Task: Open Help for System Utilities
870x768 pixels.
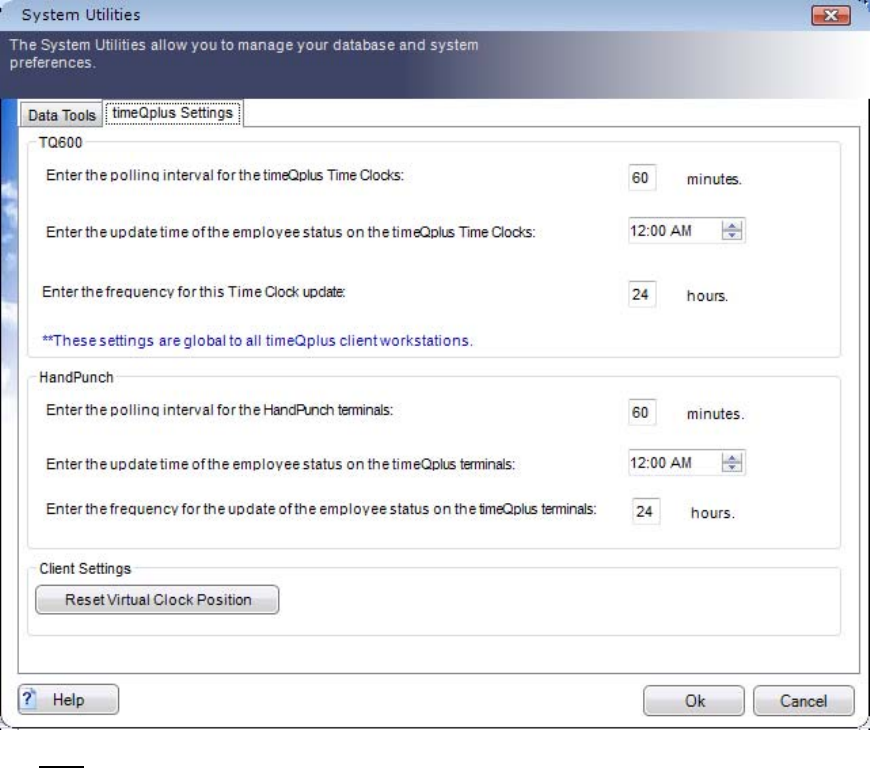Action: tap(68, 699)
